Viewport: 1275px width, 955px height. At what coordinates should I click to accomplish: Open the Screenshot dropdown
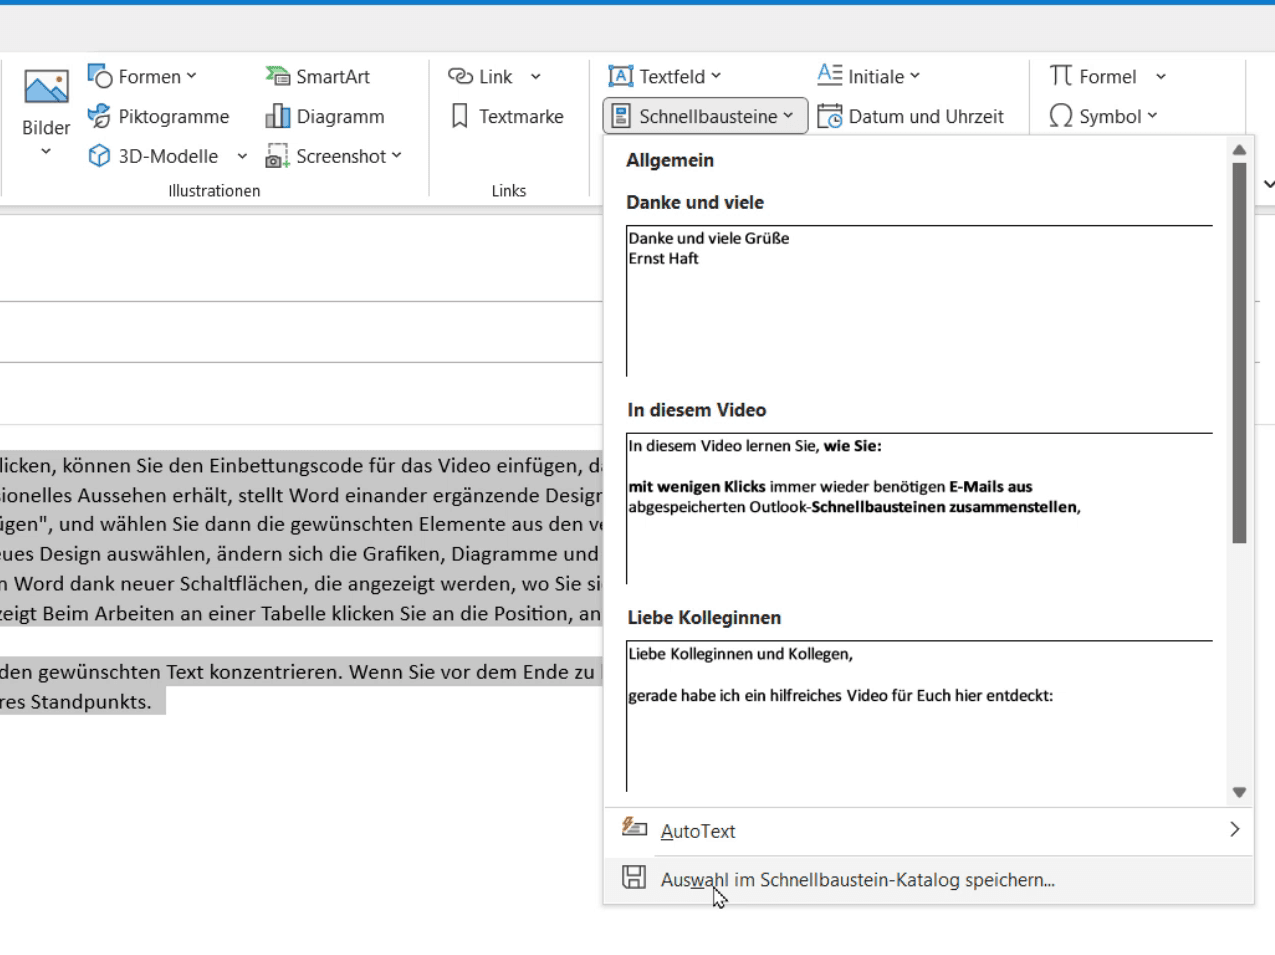pyautogui.click(x=333, y=157)
